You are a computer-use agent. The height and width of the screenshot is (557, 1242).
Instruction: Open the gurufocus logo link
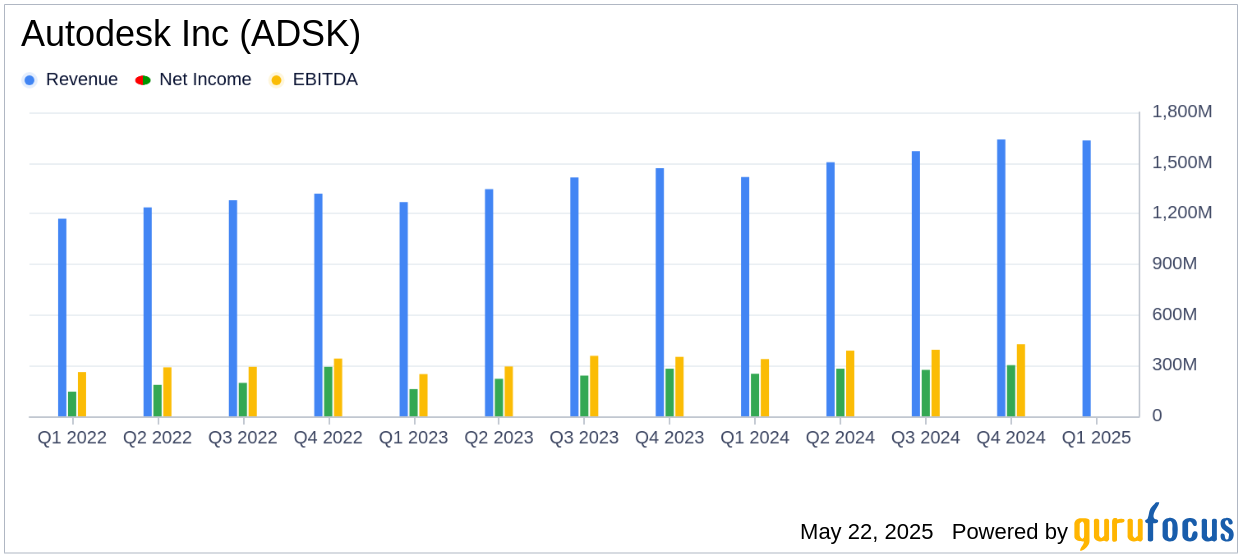[x=1153, y=527]
